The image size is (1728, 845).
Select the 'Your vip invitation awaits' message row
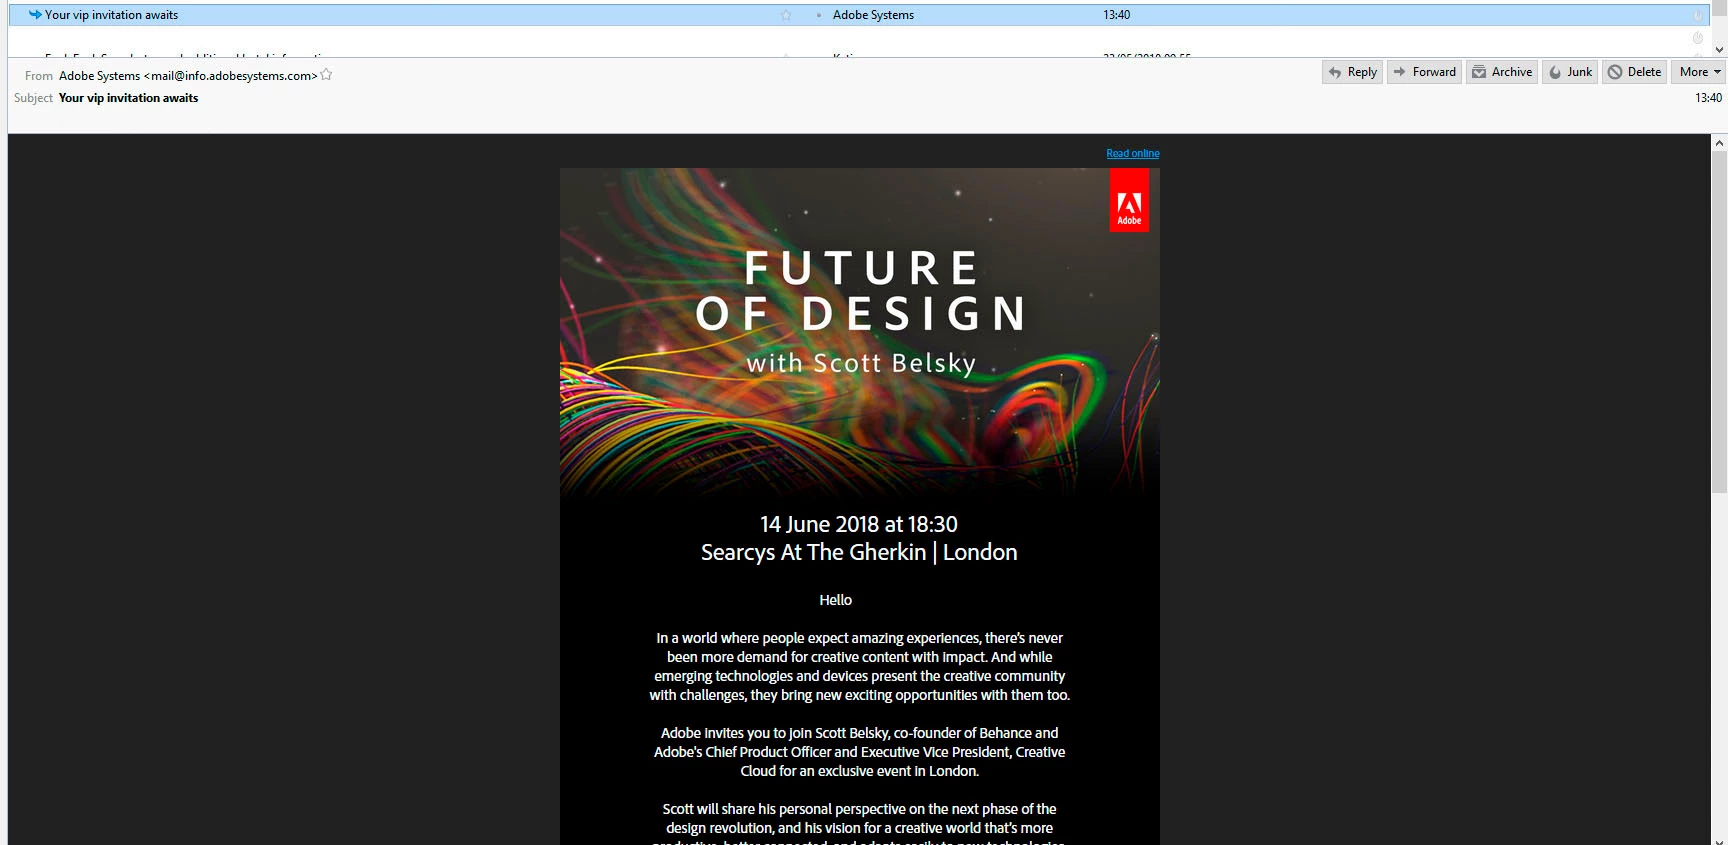click(860, 15)
